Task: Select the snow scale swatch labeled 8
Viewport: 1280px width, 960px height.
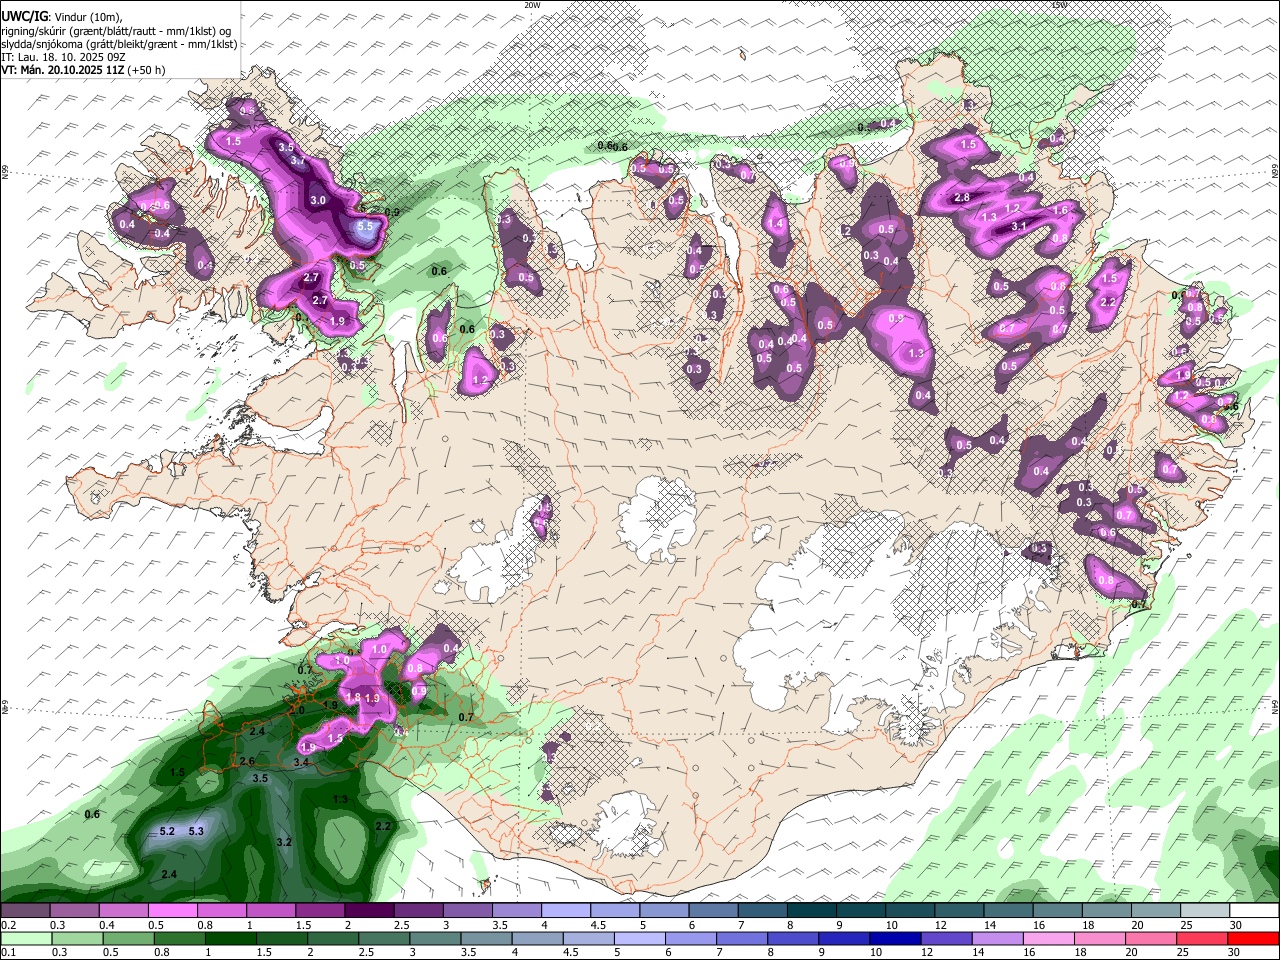Action: (812, 911)
